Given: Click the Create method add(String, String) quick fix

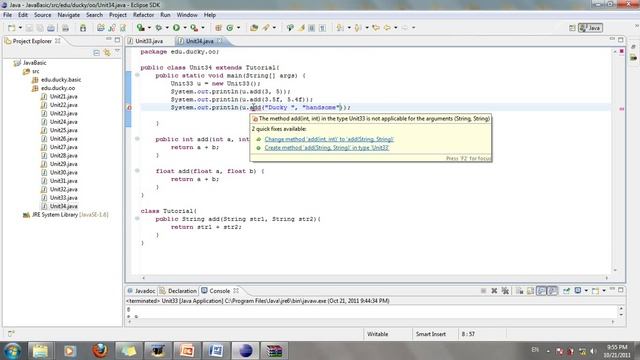Looking at the screenshot, I should 327,148.
